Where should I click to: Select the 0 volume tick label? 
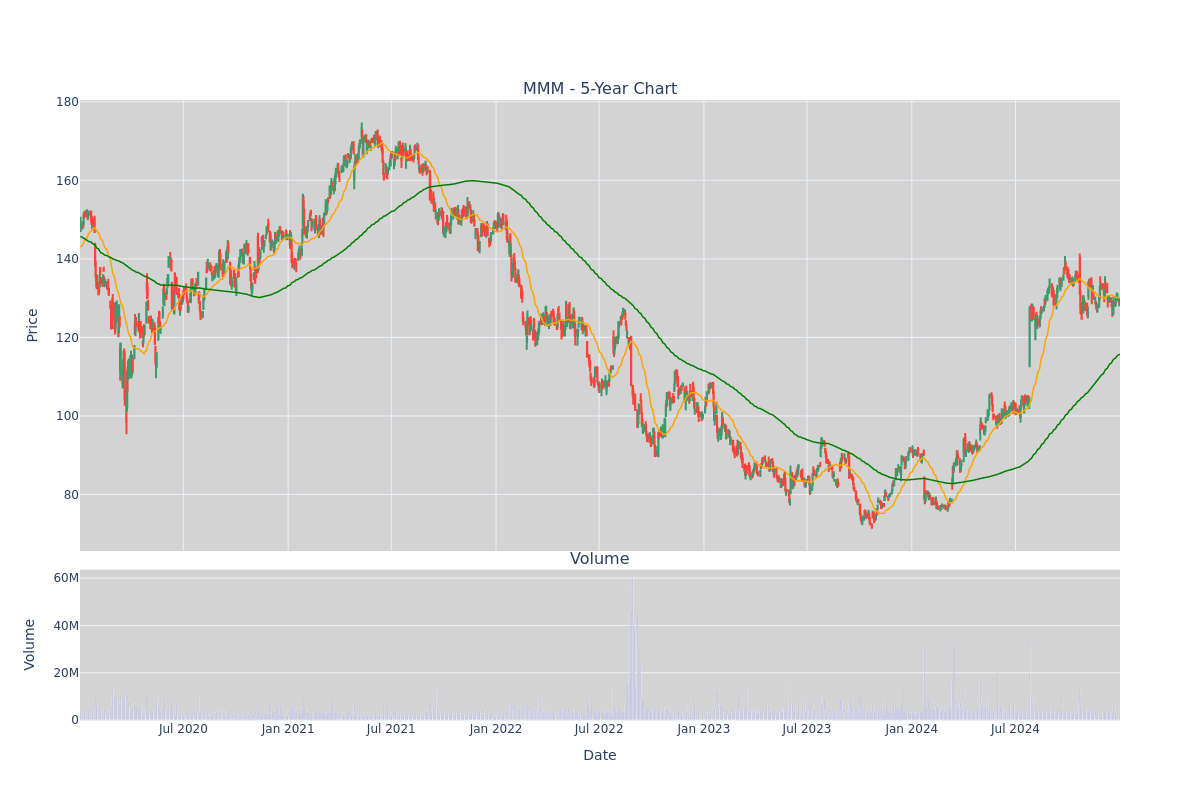(75, 720)
